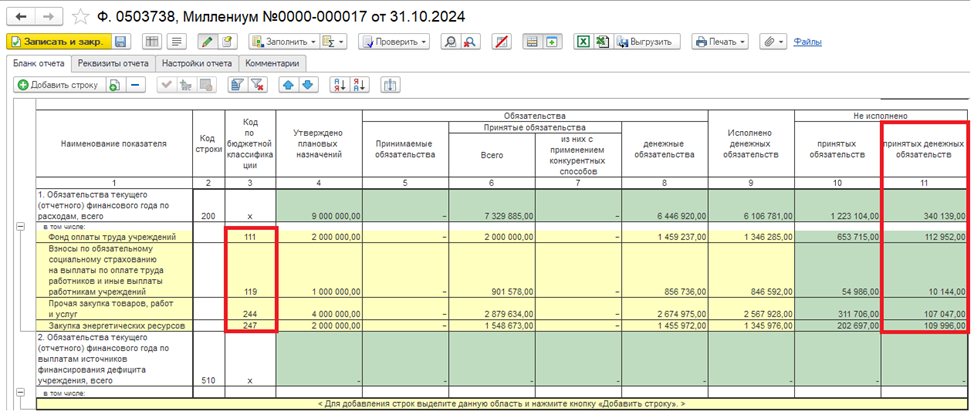Export to Excel with the green X icon

(583, 42)
